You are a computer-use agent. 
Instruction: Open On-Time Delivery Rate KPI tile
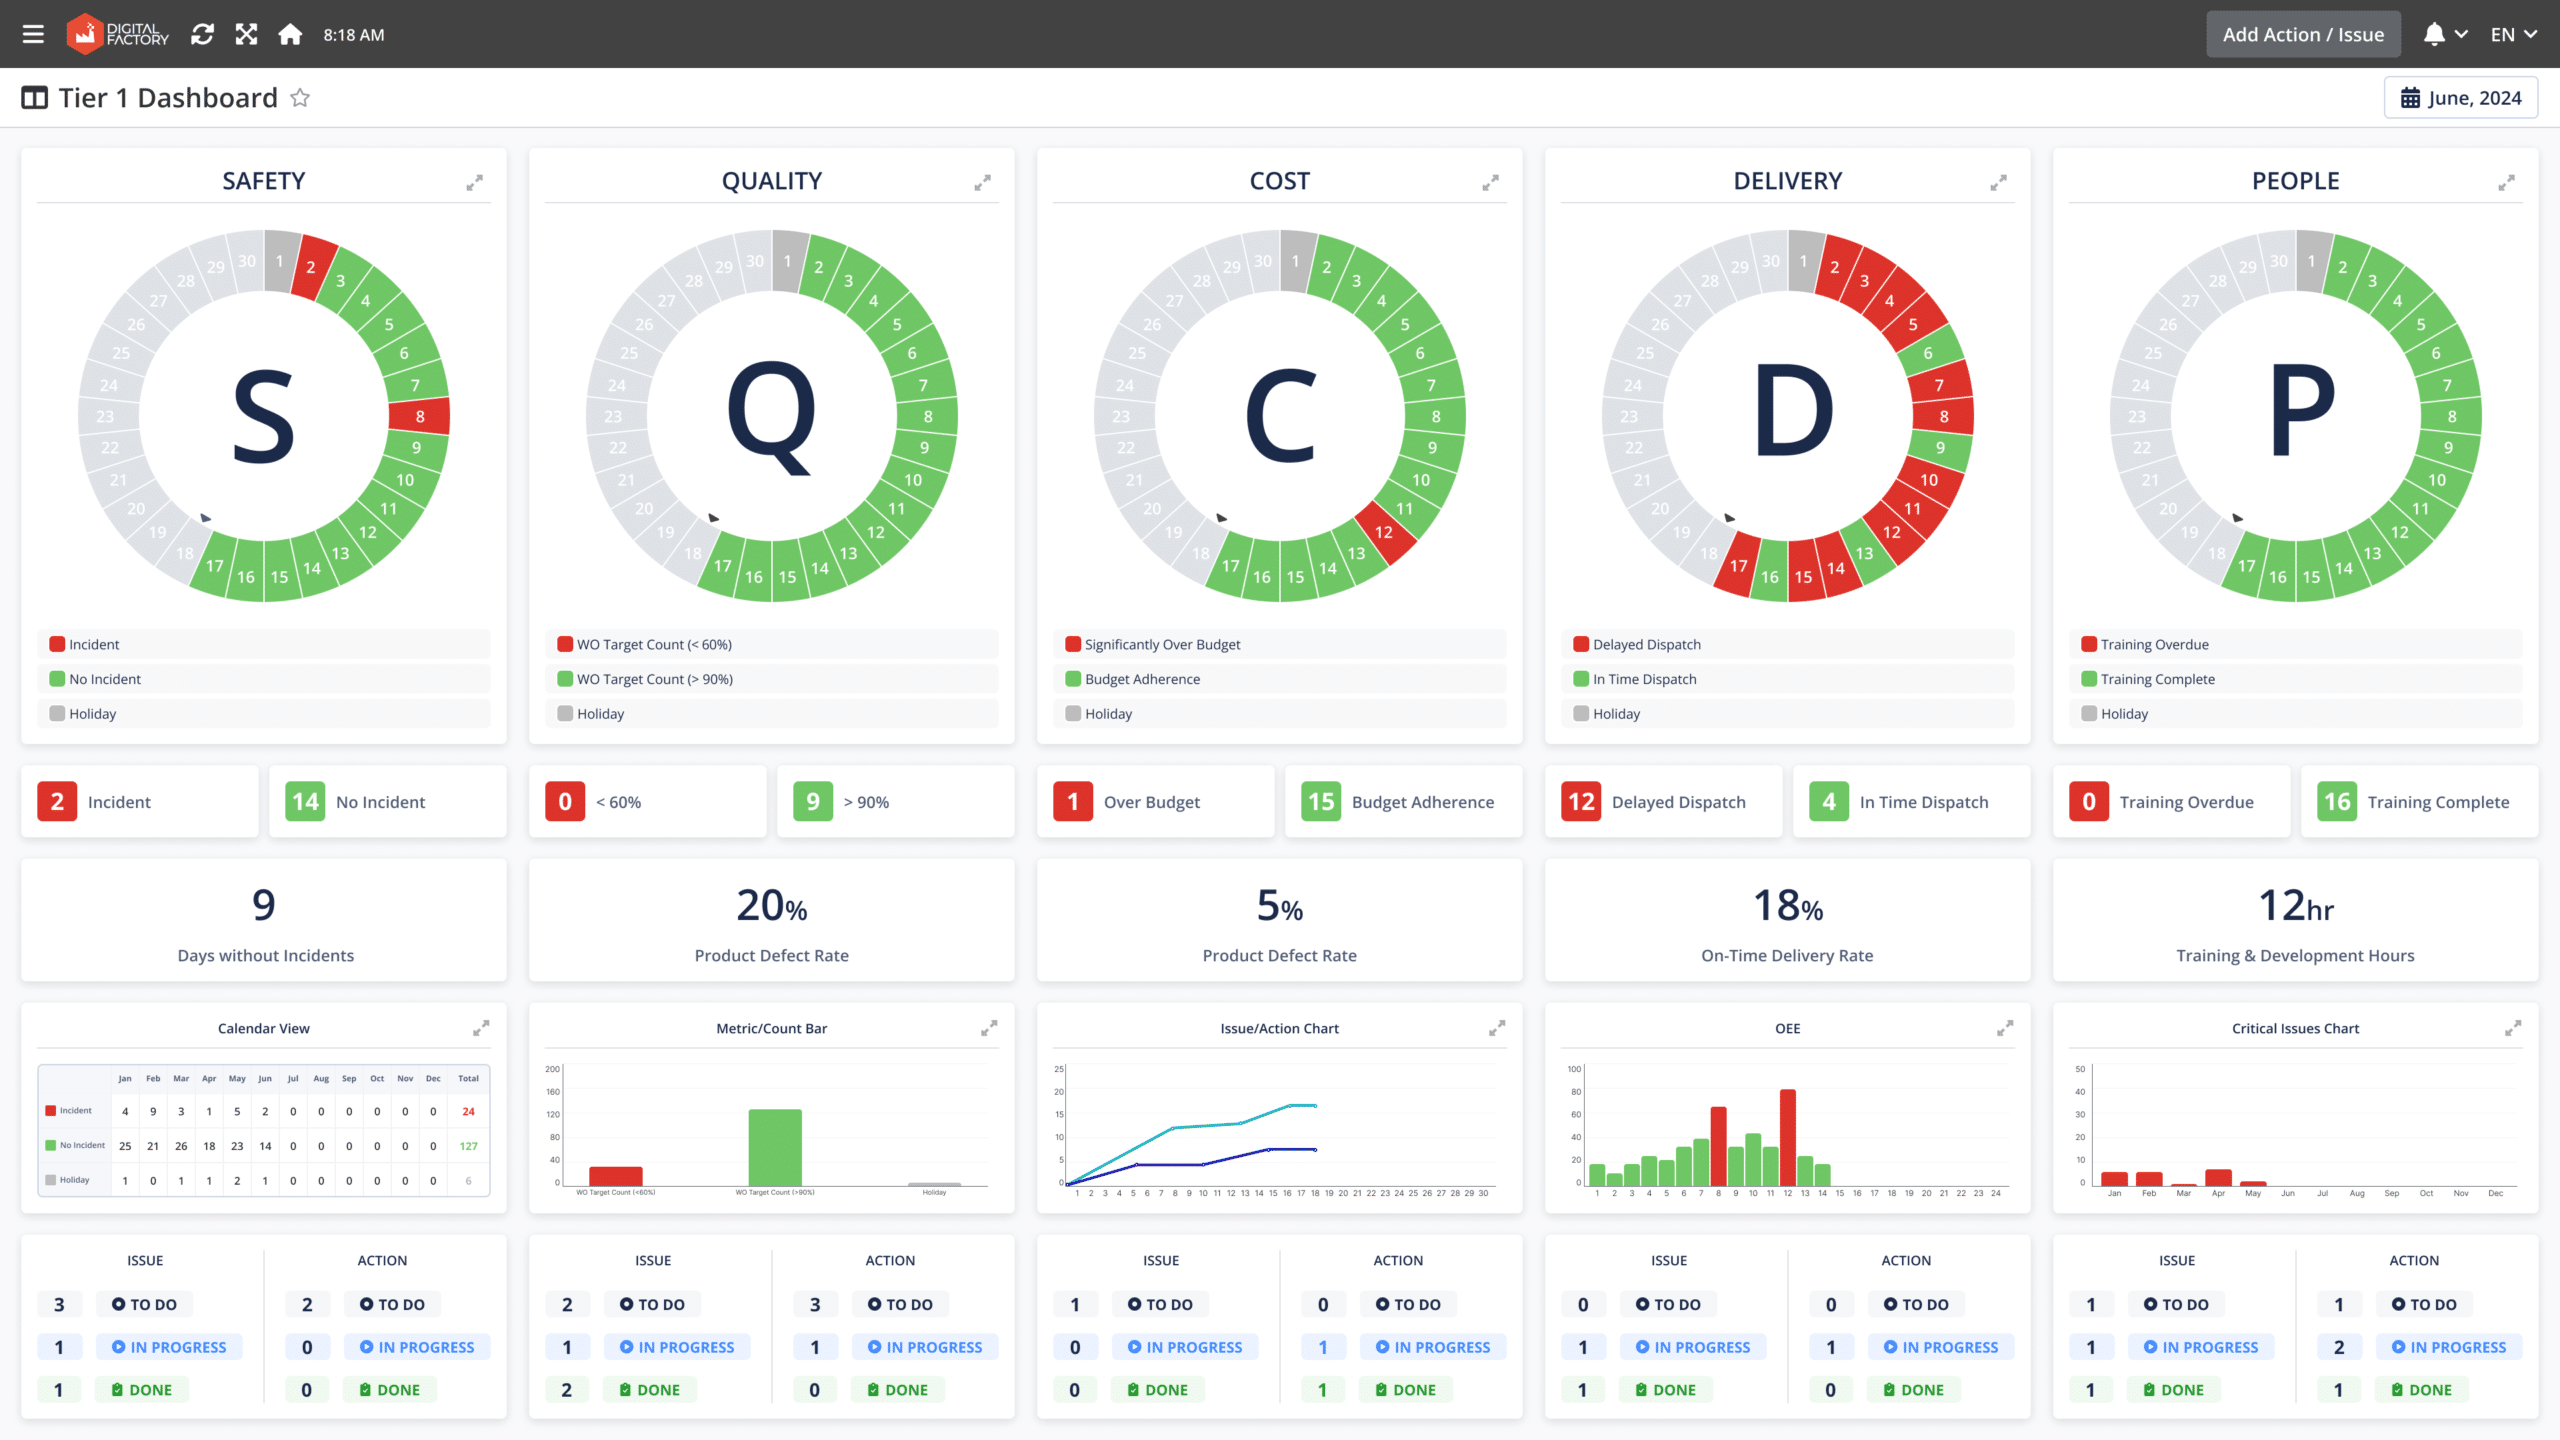pyautogui.click(x=1788, y=920)
